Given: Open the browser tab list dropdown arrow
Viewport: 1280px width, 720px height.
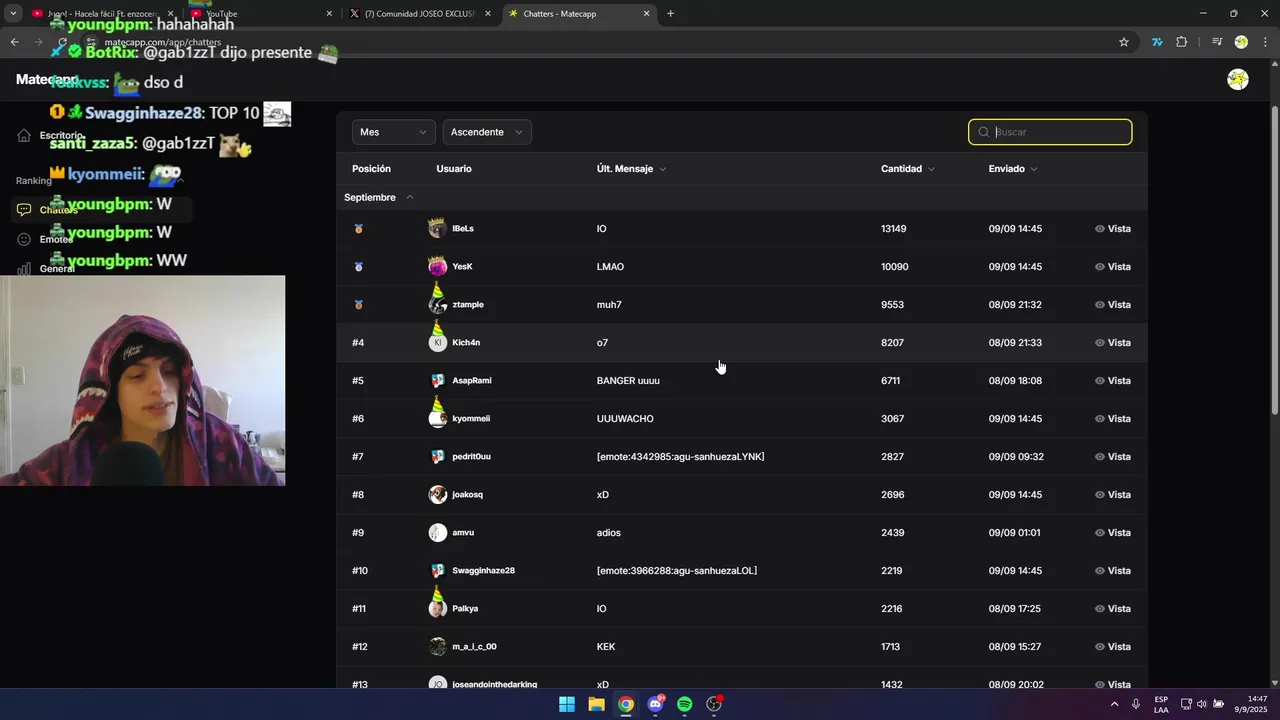Looking at the screenshot, I should pyautogui.click(x=13, y=14).
